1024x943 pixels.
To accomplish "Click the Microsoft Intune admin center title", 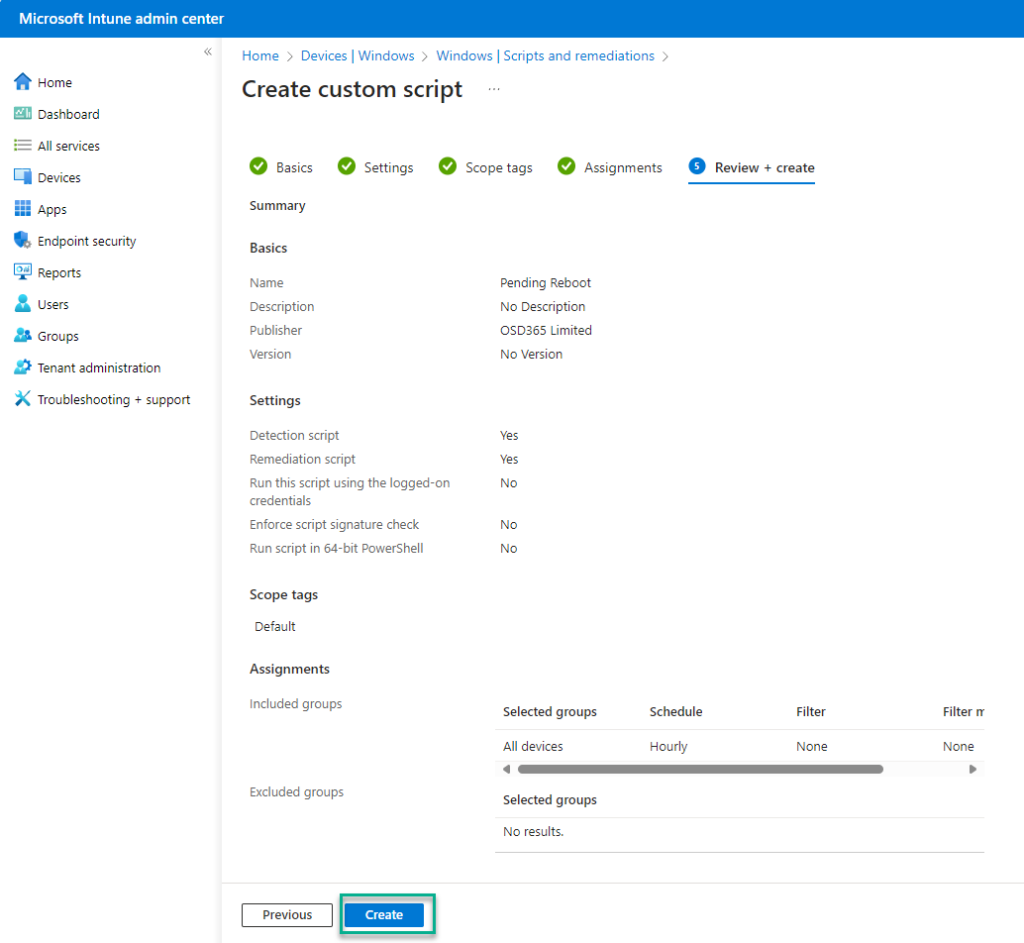I will [x=121, y=18].
